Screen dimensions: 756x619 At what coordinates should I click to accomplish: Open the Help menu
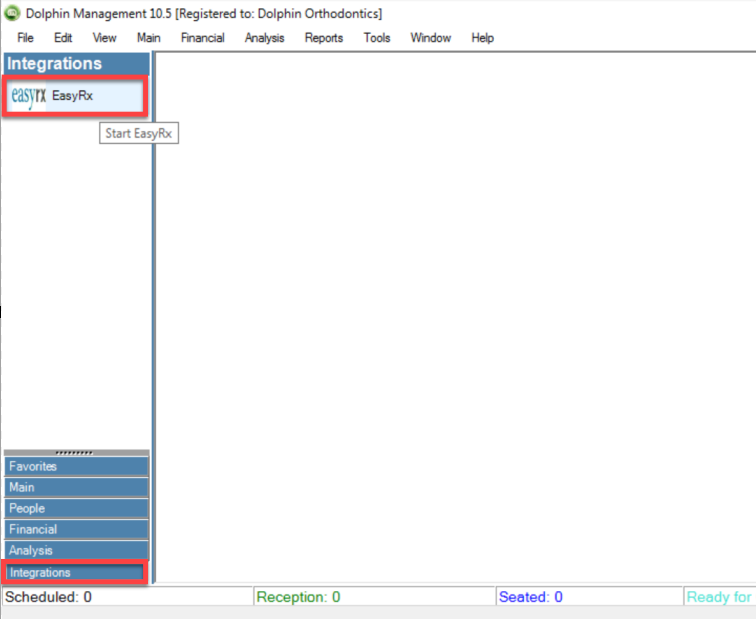pos(483,38)
